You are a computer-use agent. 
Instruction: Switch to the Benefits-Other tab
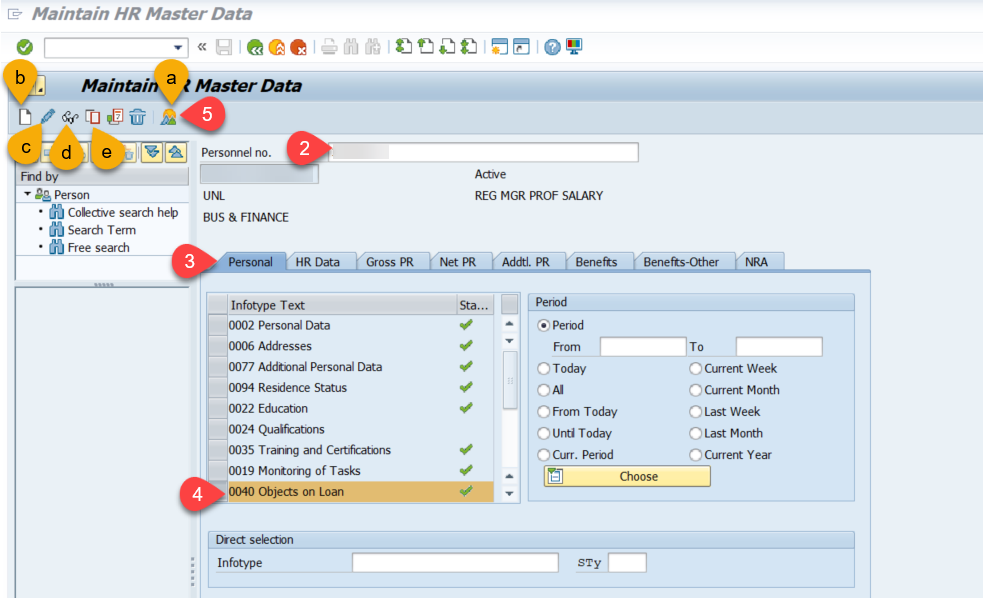(681, 262)
